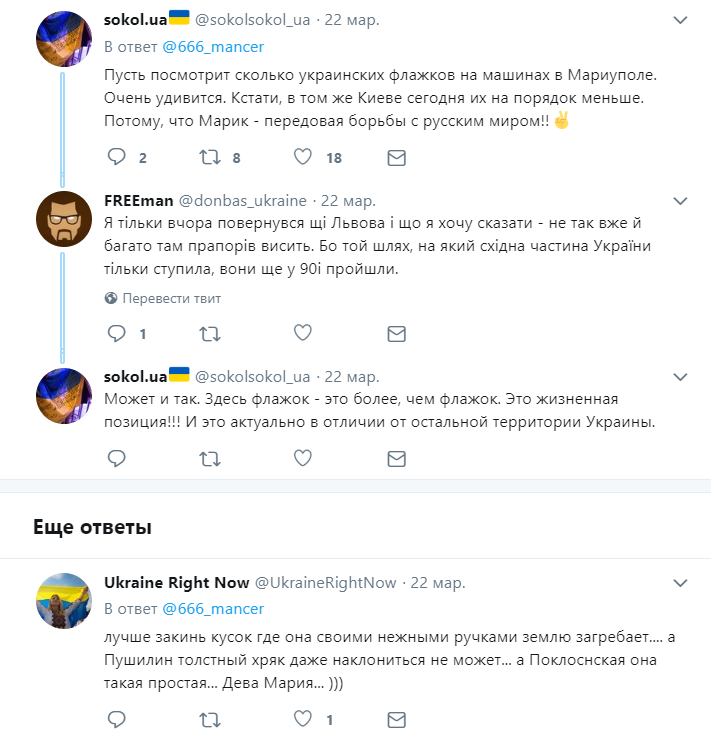
Task: Share FREEman's tweet by direct message
Action: pos(397,334)
